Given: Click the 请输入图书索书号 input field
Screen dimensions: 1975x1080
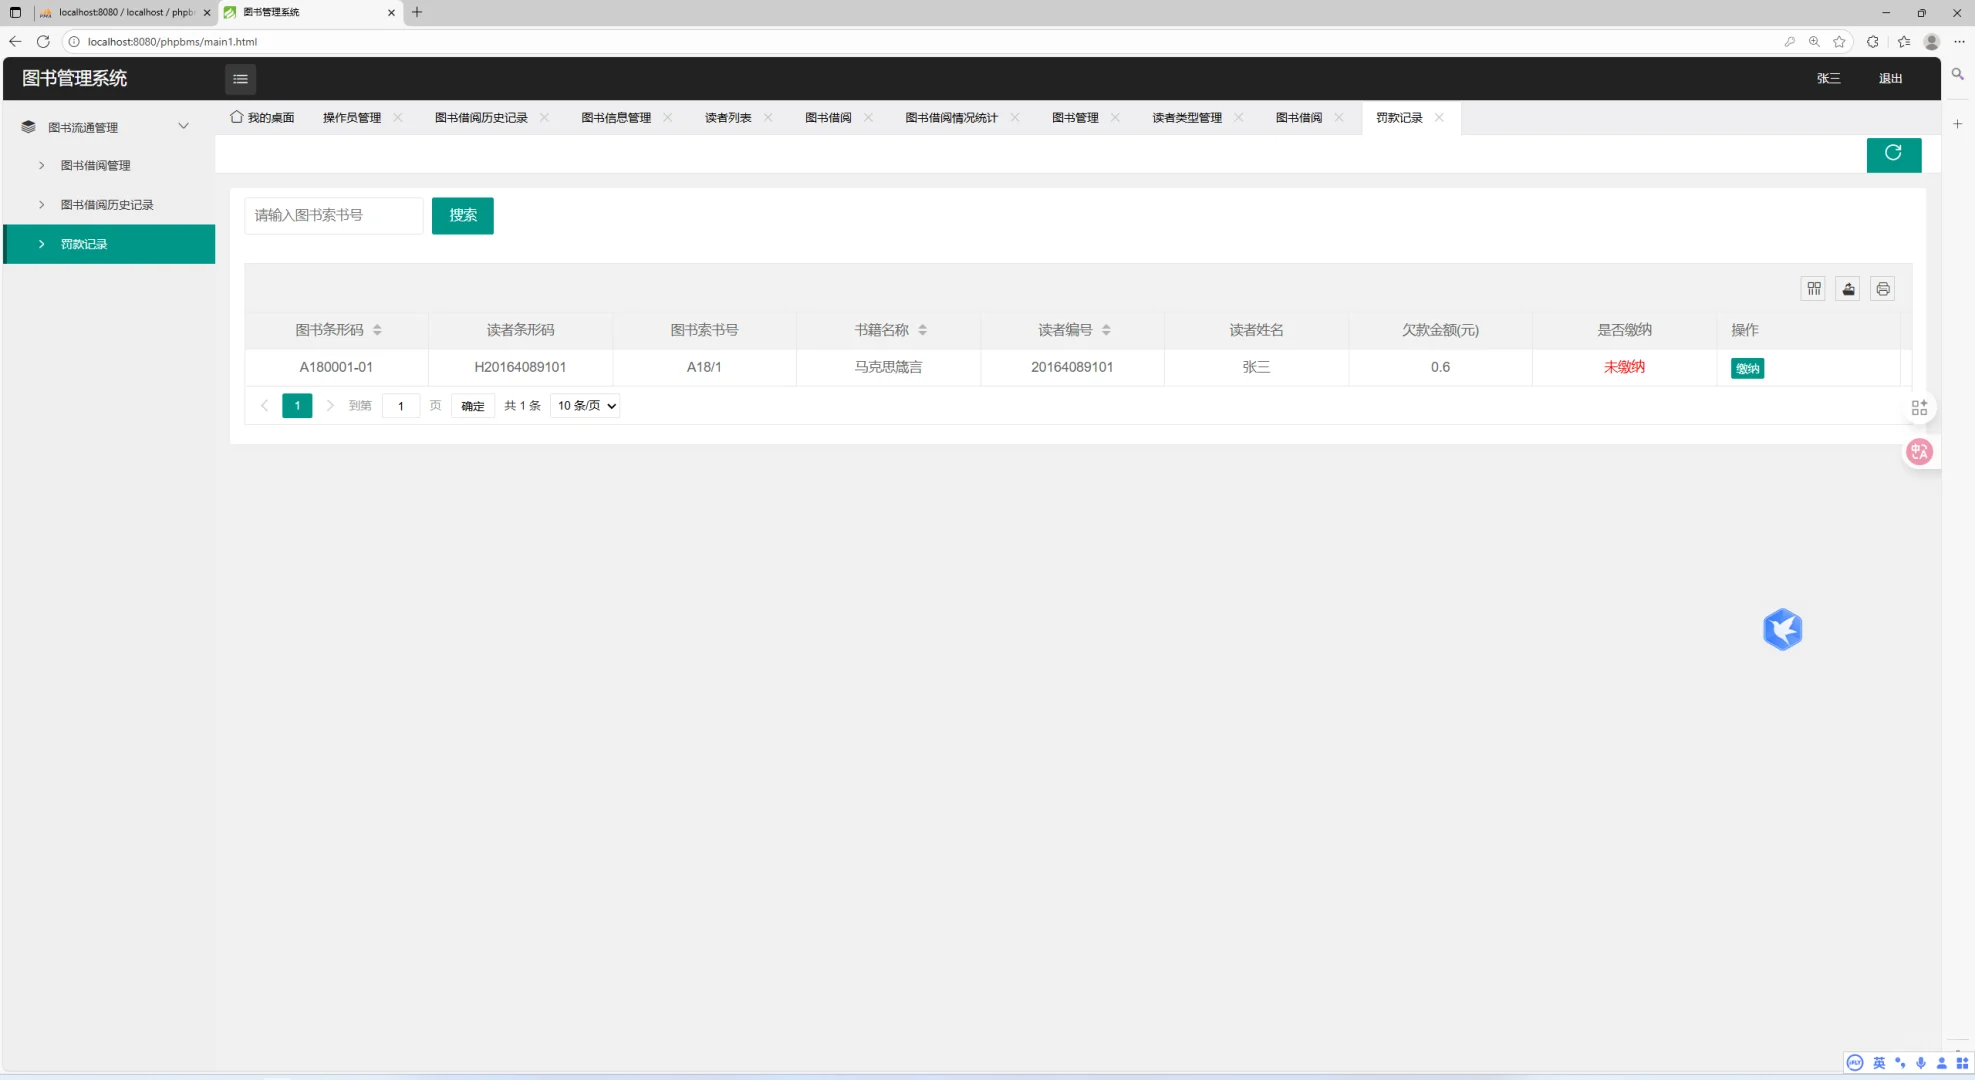Looking at the screenshot, I should (333, 215).
